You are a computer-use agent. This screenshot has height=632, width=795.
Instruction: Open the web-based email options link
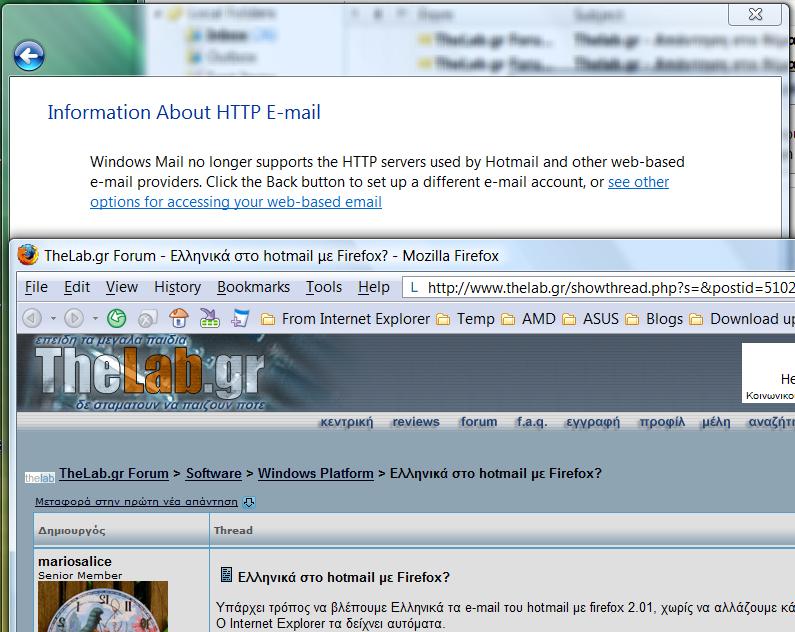(379, 192)
